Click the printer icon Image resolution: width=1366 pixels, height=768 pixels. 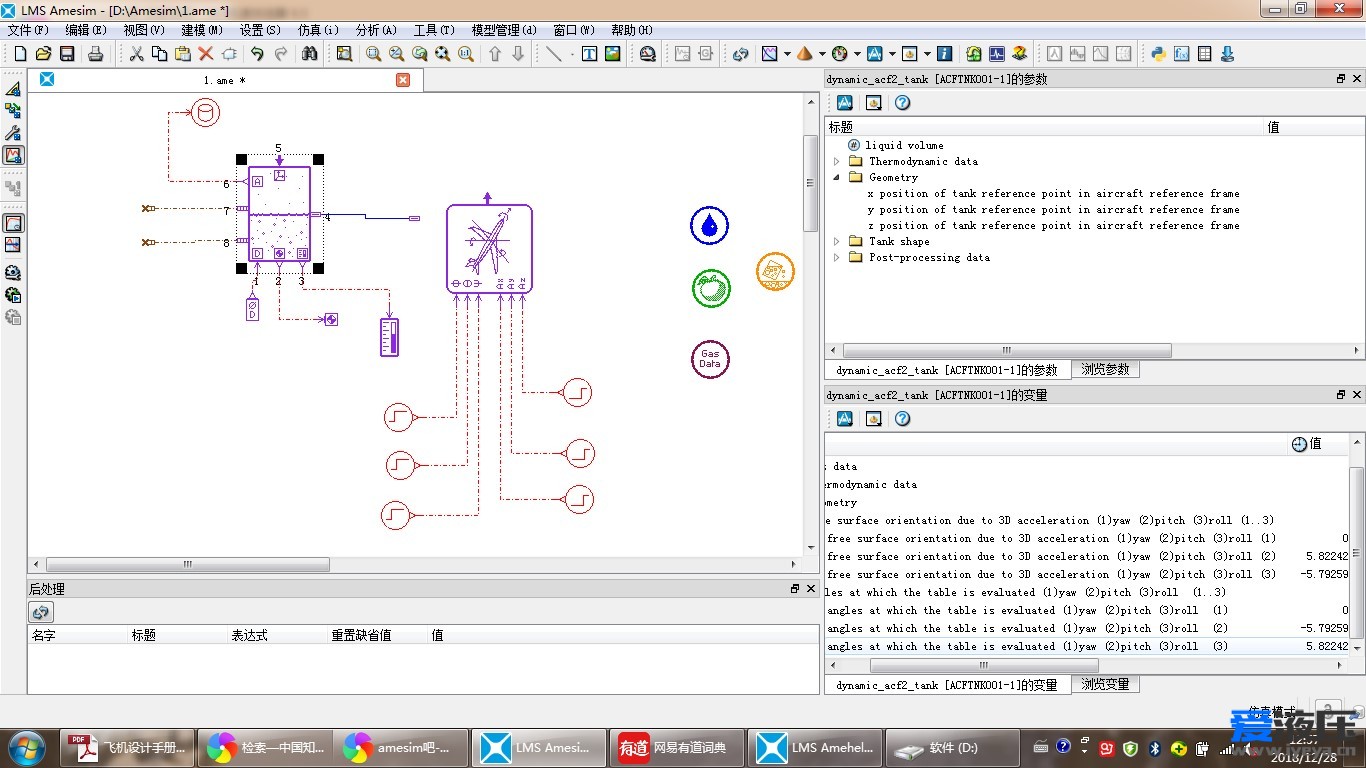pos(95,54)
